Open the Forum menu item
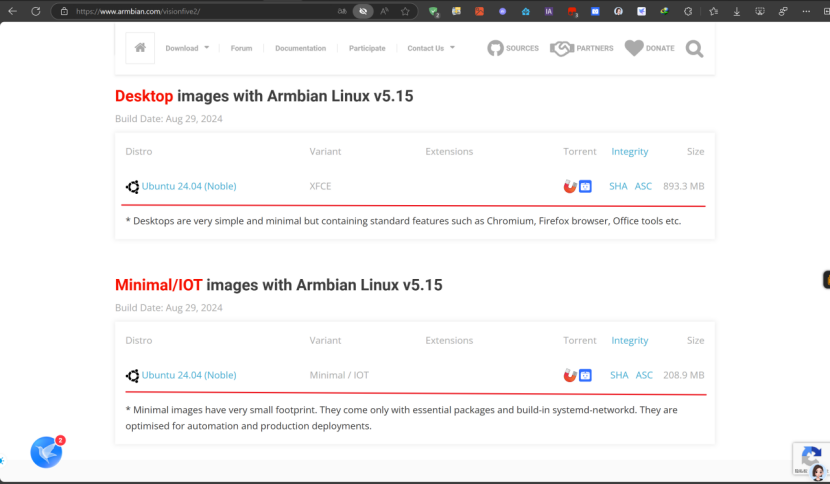Screen dimensions: 830x484 coord(241,48)
